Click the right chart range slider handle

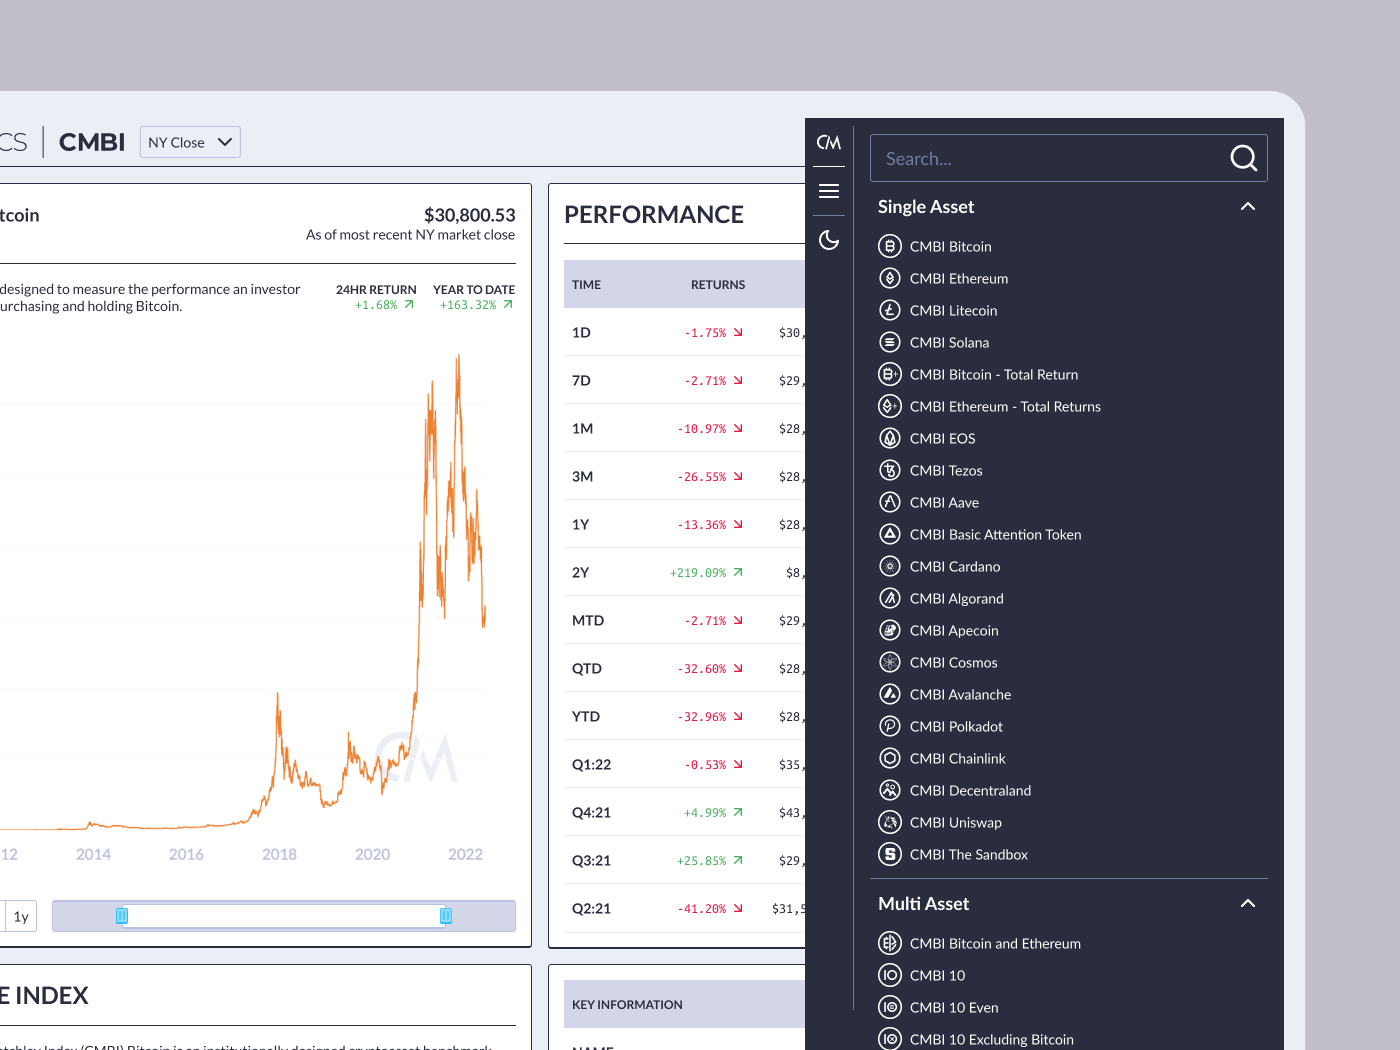tap(446, 916)
